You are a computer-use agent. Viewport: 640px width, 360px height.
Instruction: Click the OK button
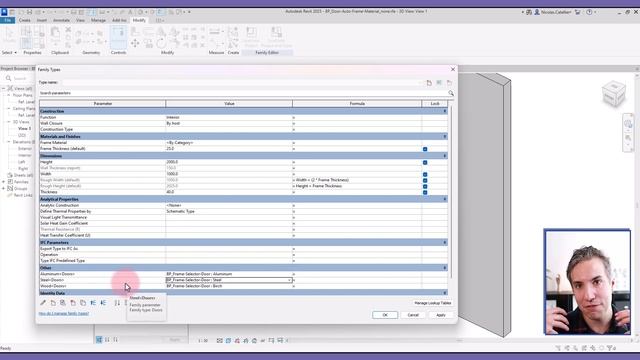point(385,315)
